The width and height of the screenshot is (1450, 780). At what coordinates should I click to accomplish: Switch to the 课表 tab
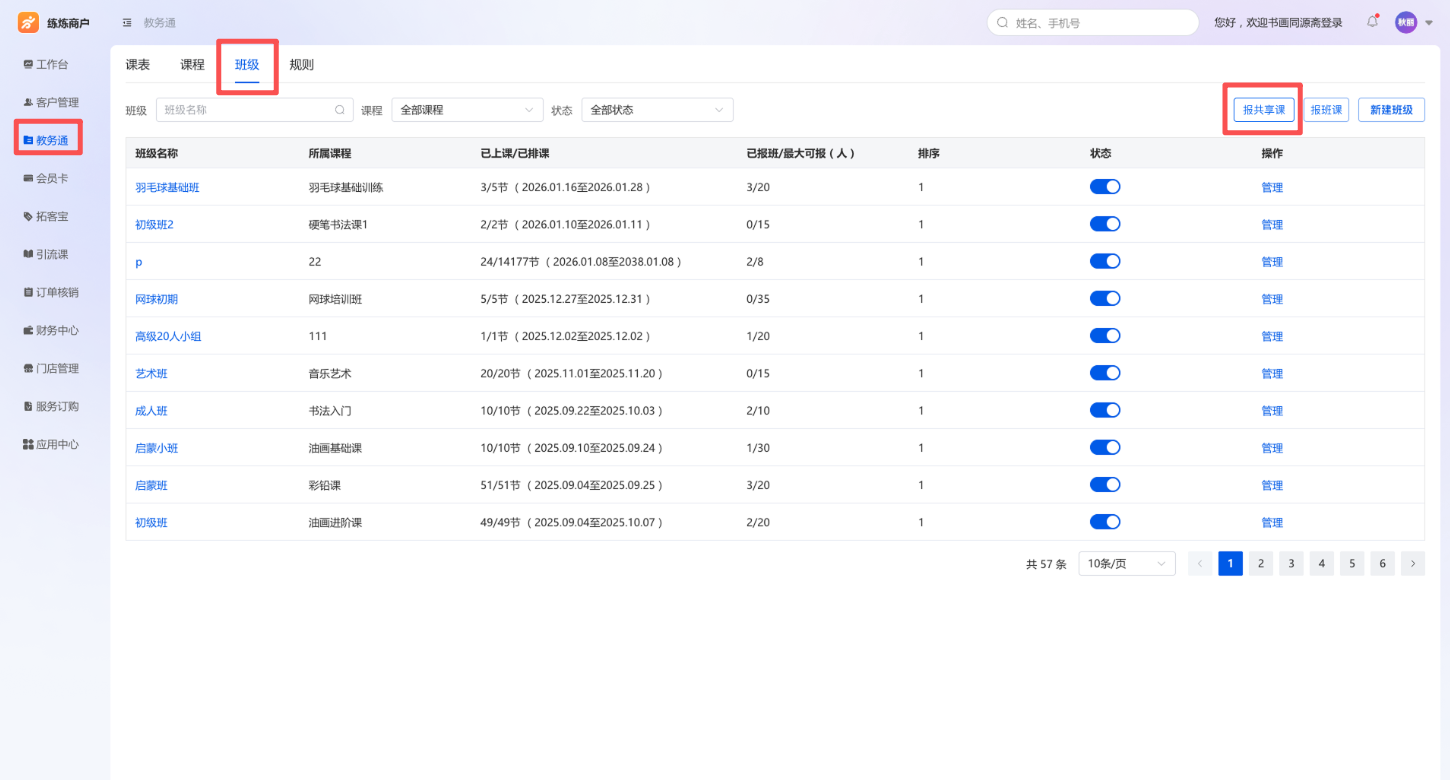138,65
